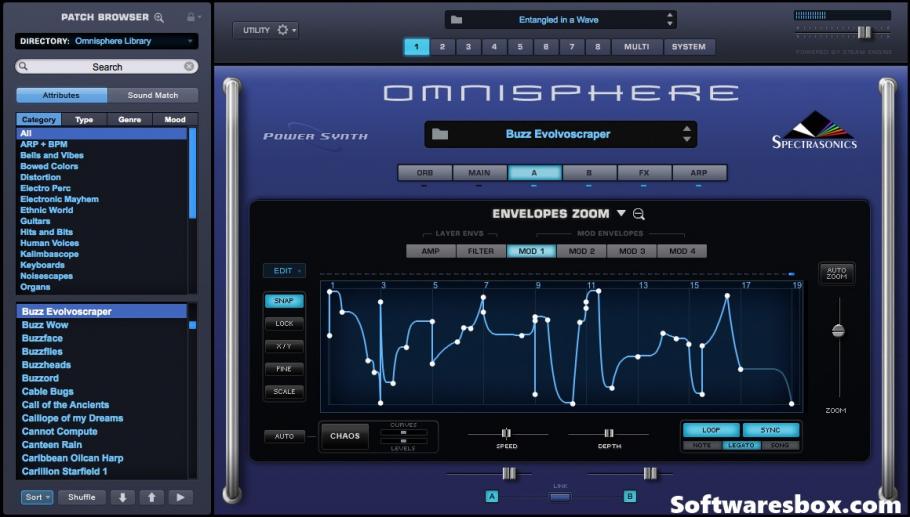Viewport: 910px width, 517px height.
Task: Click the CHAOS button
Action: [x=345, y=436]
